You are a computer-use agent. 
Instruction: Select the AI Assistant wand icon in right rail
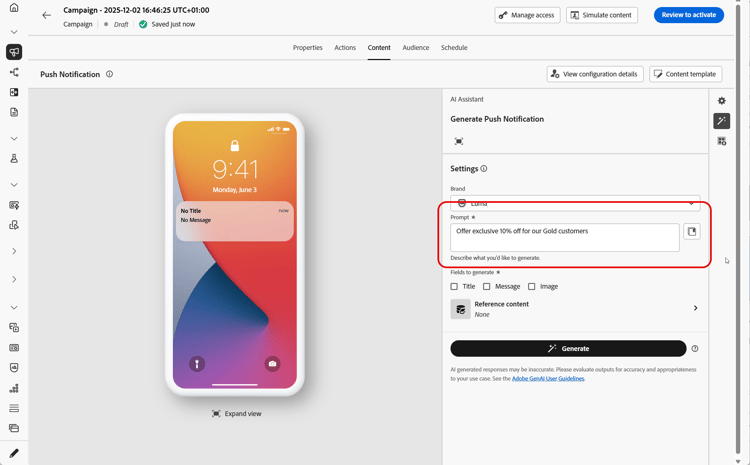click(721, 121)
